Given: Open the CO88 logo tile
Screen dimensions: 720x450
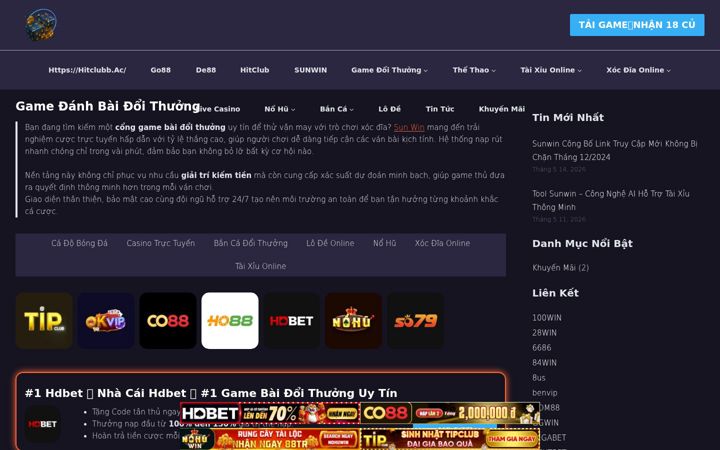Looking at the screenshot, I should (x=168, y=321).
